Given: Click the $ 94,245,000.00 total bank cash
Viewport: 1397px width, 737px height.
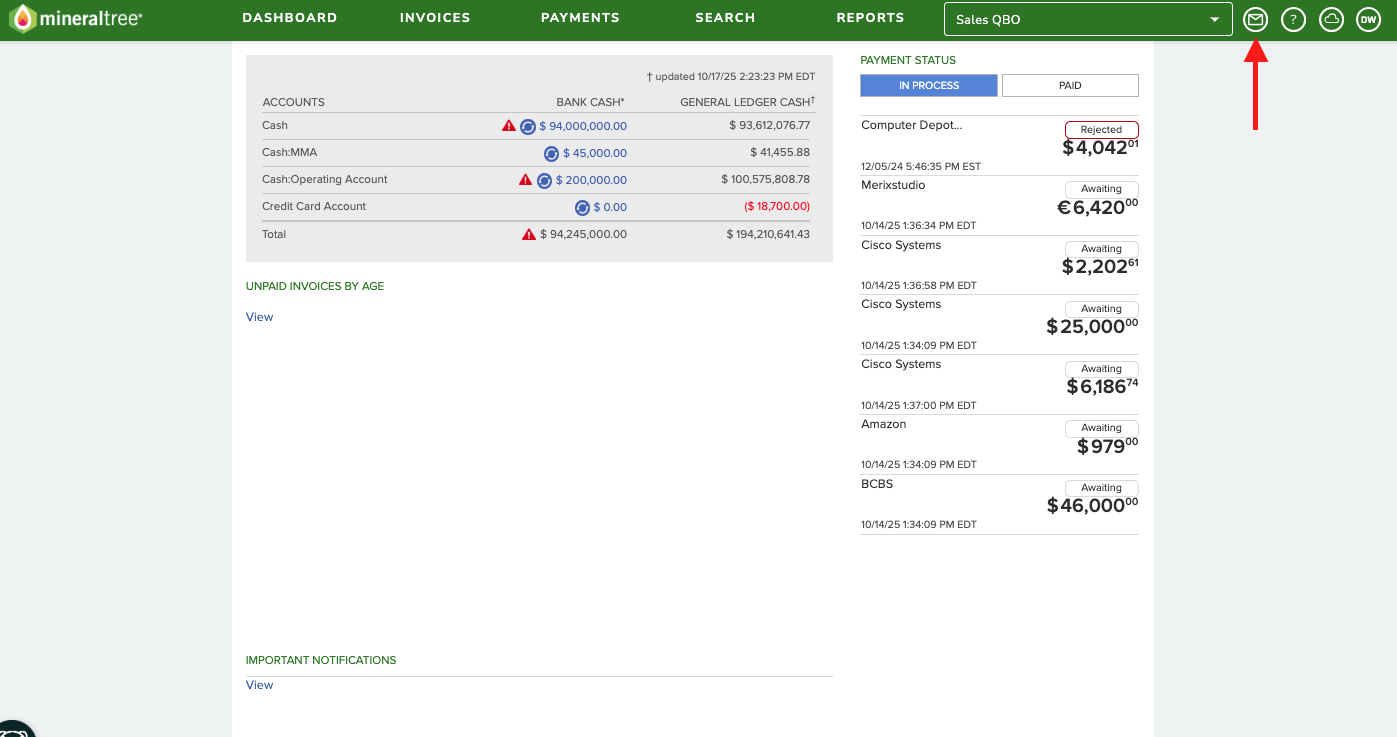Looking at the screenshot, I should tap(583, 234).
